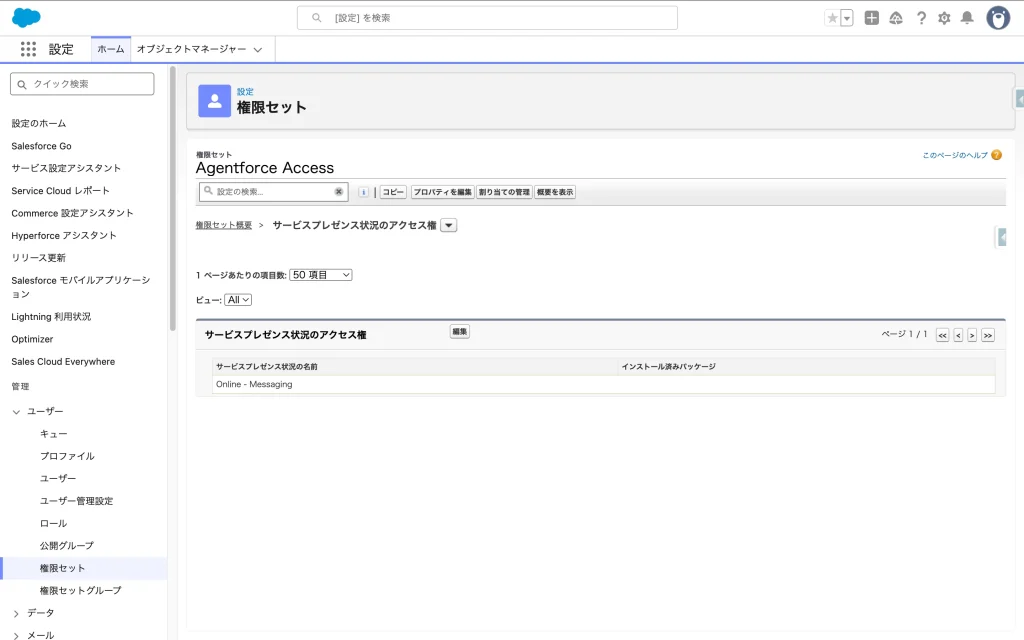Collapse the ユーザー tree section
Screen dimensions: 1024x640
pyautogui.click(x=16, y=412)
